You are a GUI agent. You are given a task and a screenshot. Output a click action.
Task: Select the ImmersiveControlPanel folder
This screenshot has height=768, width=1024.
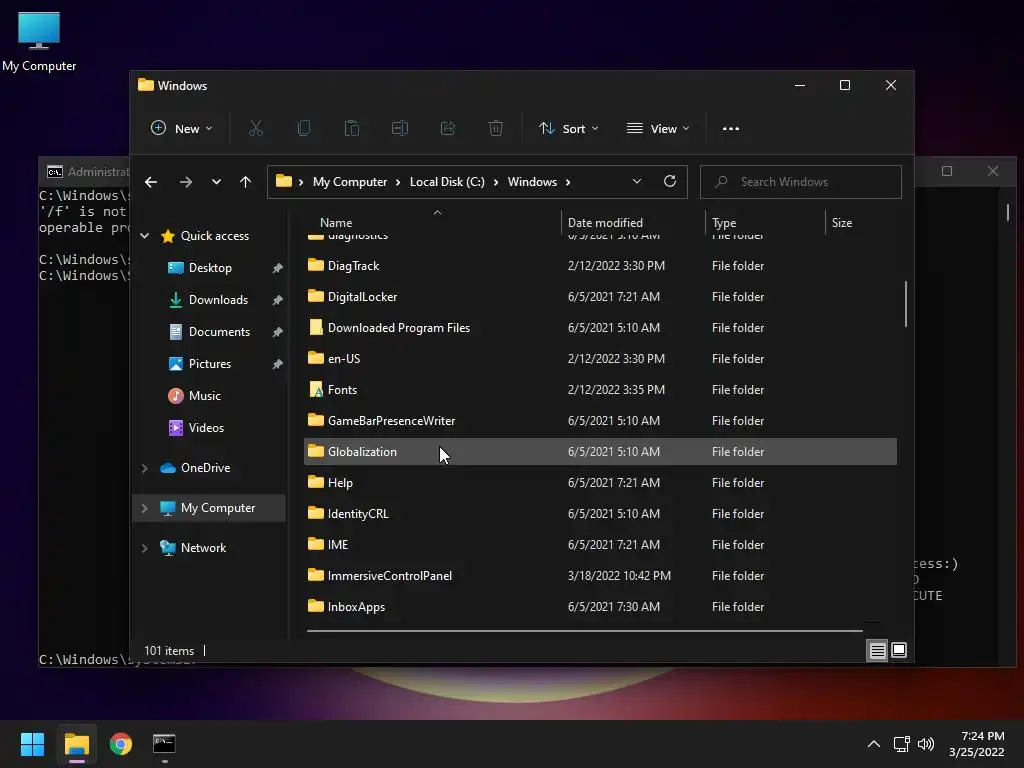pyautogui.click(x=600, y=576)
